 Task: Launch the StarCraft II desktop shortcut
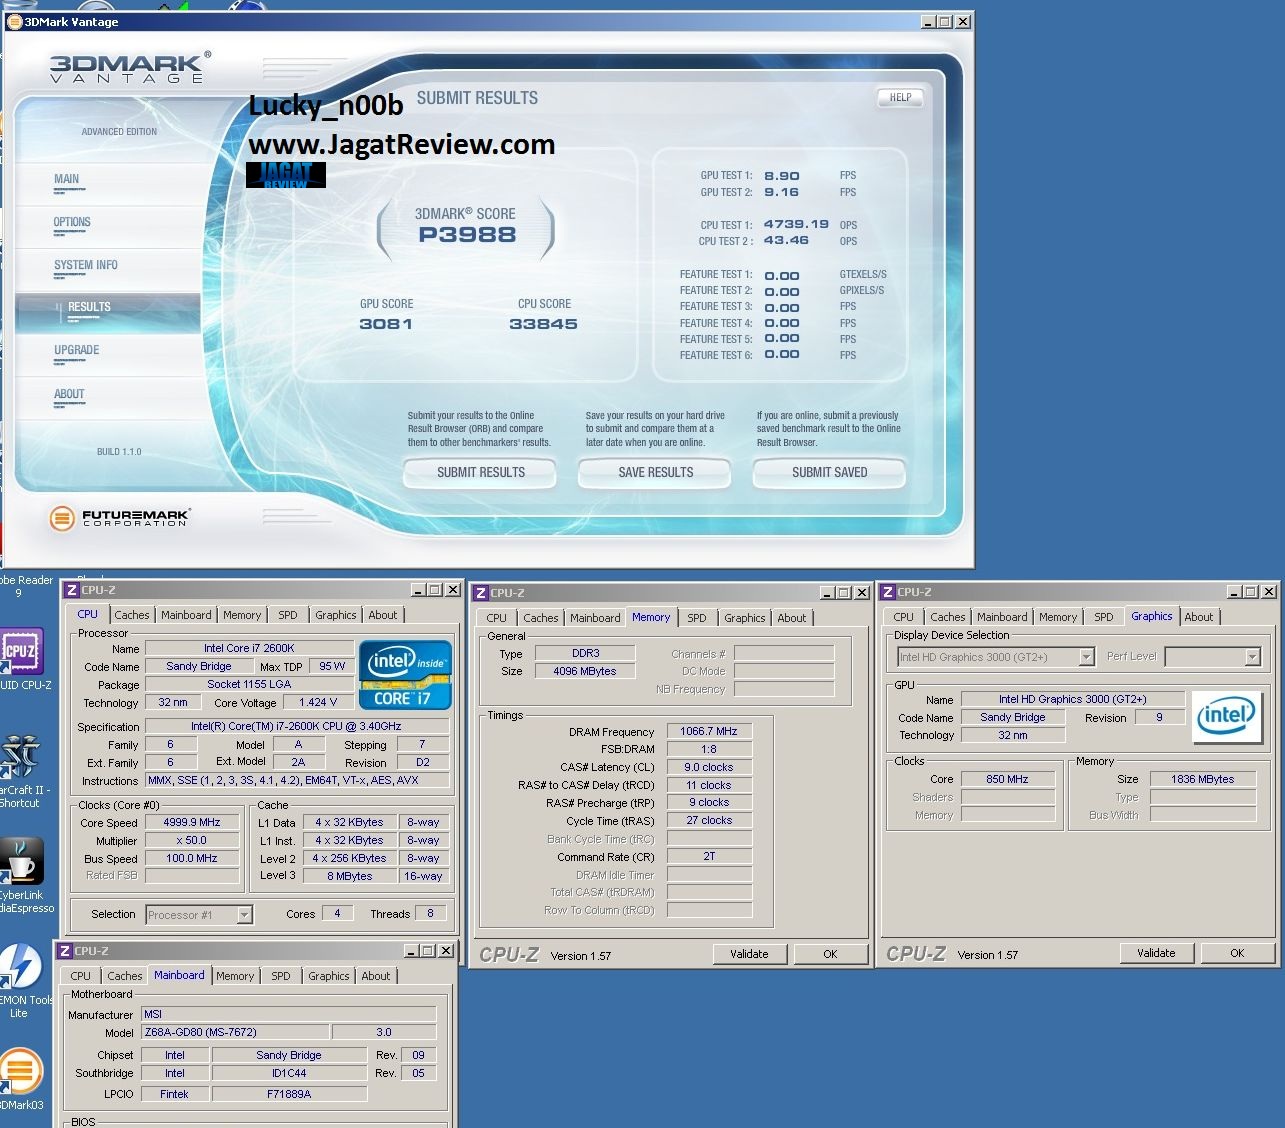20,760
